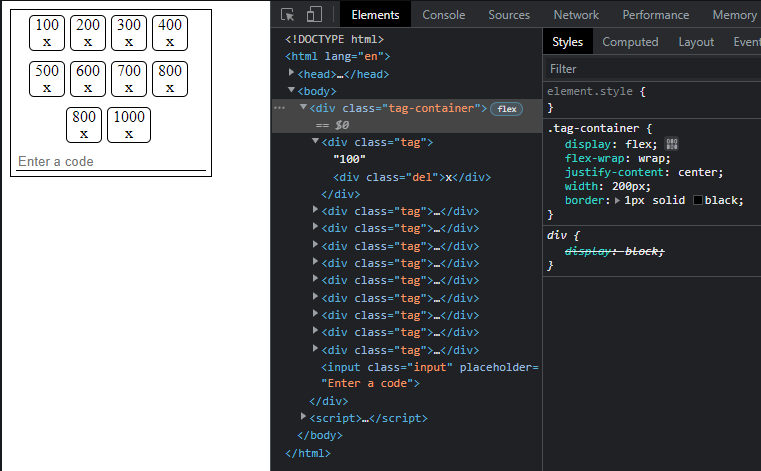Collapse the tag-container div node
Image resolution: width=761 pixels, height=471 pixels.
[x=303, y=107]
